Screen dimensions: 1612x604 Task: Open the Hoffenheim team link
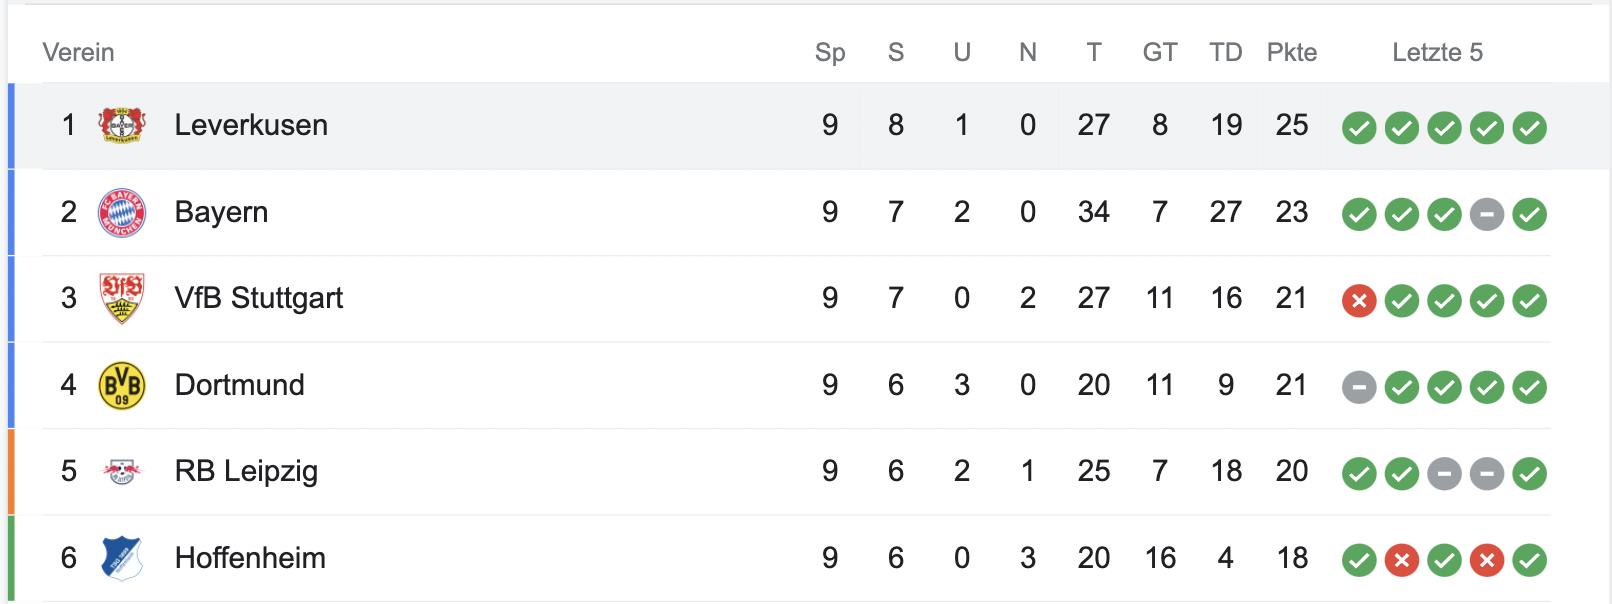pos(250,558)
